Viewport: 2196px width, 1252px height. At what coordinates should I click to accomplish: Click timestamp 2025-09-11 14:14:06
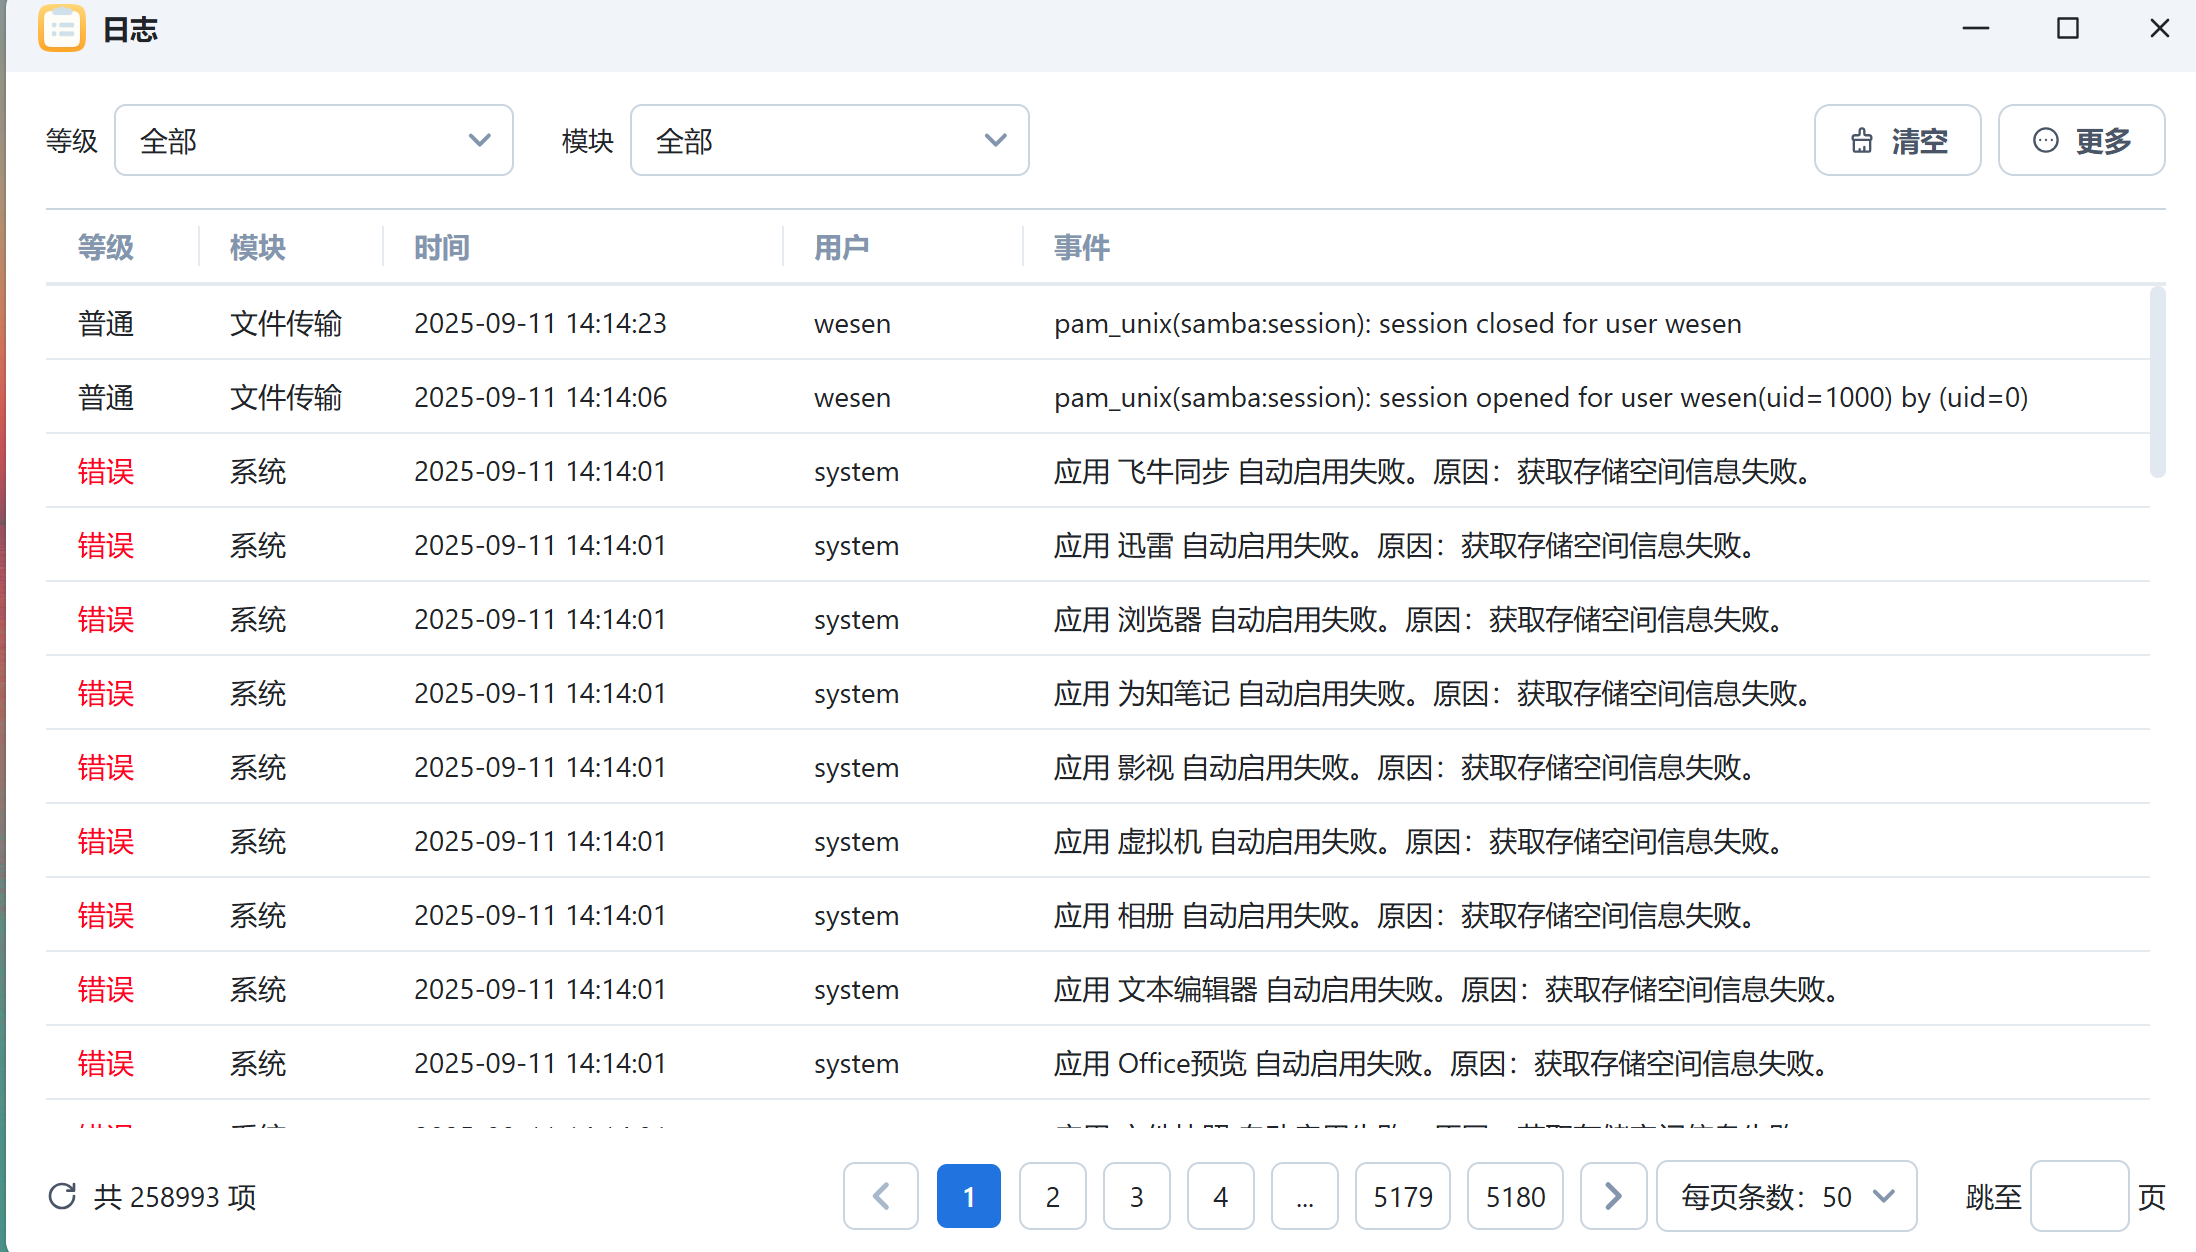(540, 397)
